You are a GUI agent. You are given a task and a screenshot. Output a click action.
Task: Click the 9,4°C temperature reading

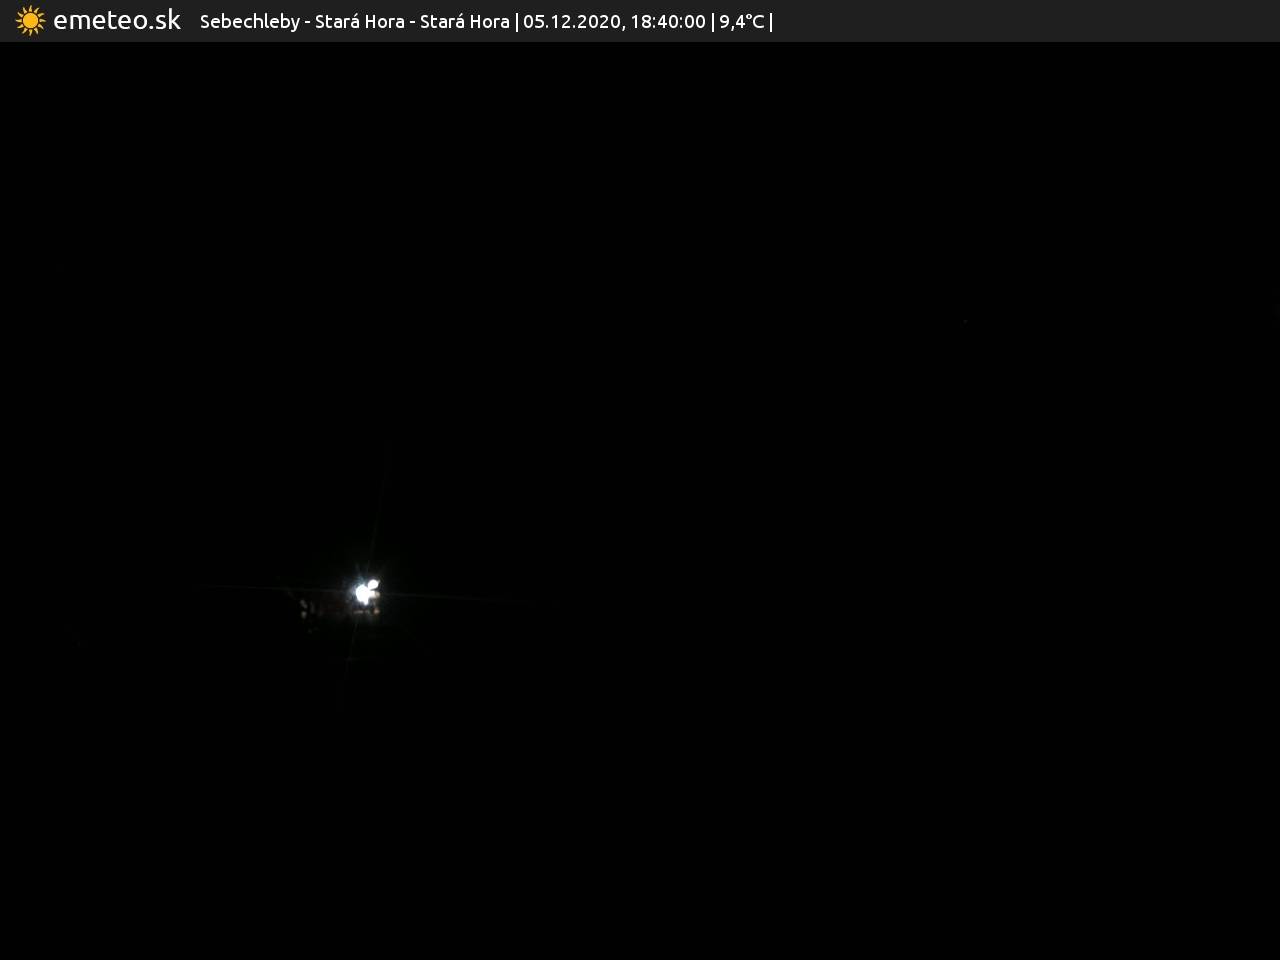(x=741, y=22)
